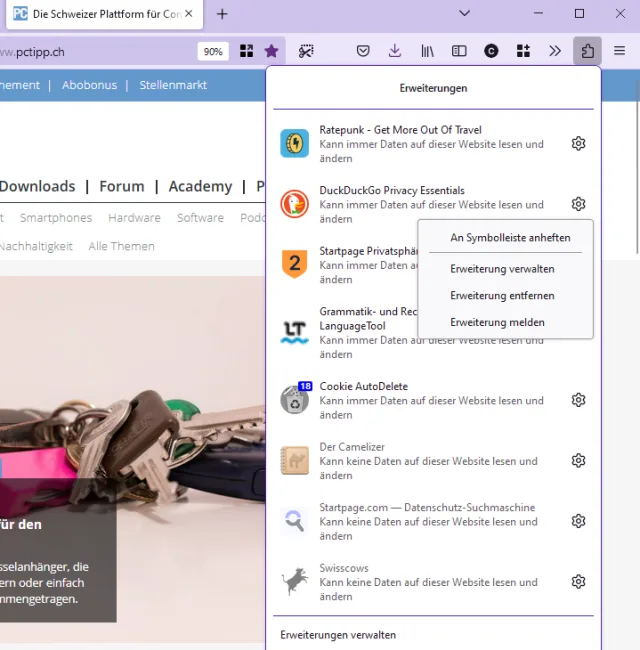Open settings gear for Ratepunk extension
Image resolution: width=640 pixels, height=650 pixels.
pos(578,144)
